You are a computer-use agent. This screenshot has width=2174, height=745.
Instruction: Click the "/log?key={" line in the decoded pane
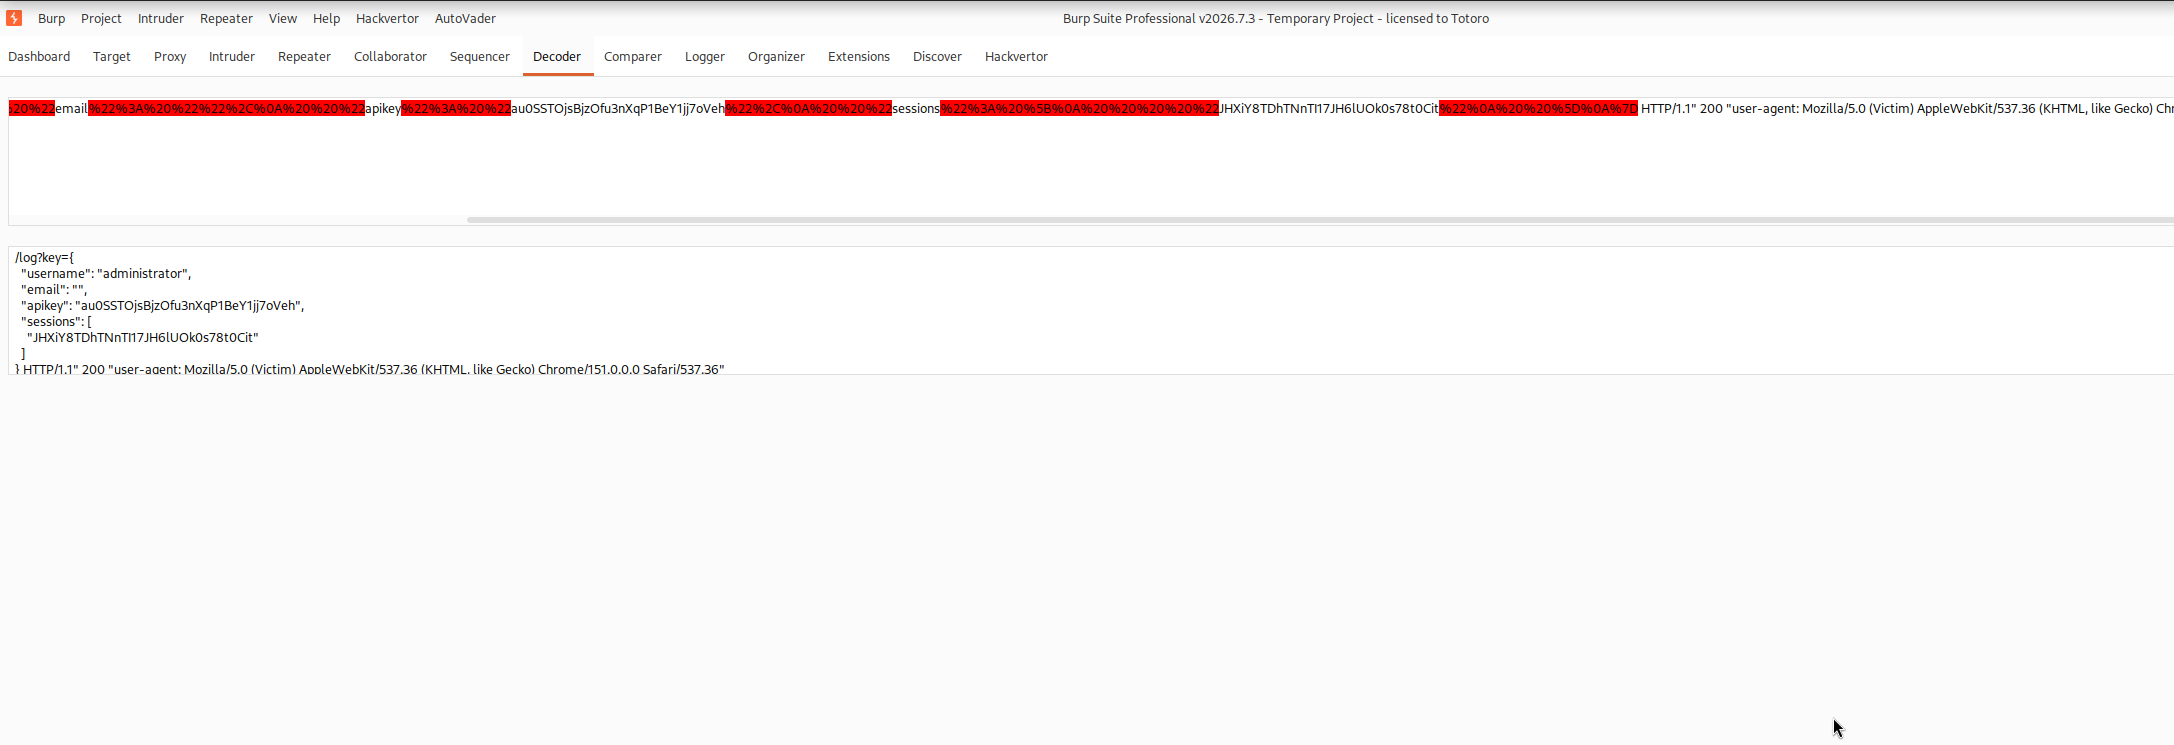(x=44, y=257)
